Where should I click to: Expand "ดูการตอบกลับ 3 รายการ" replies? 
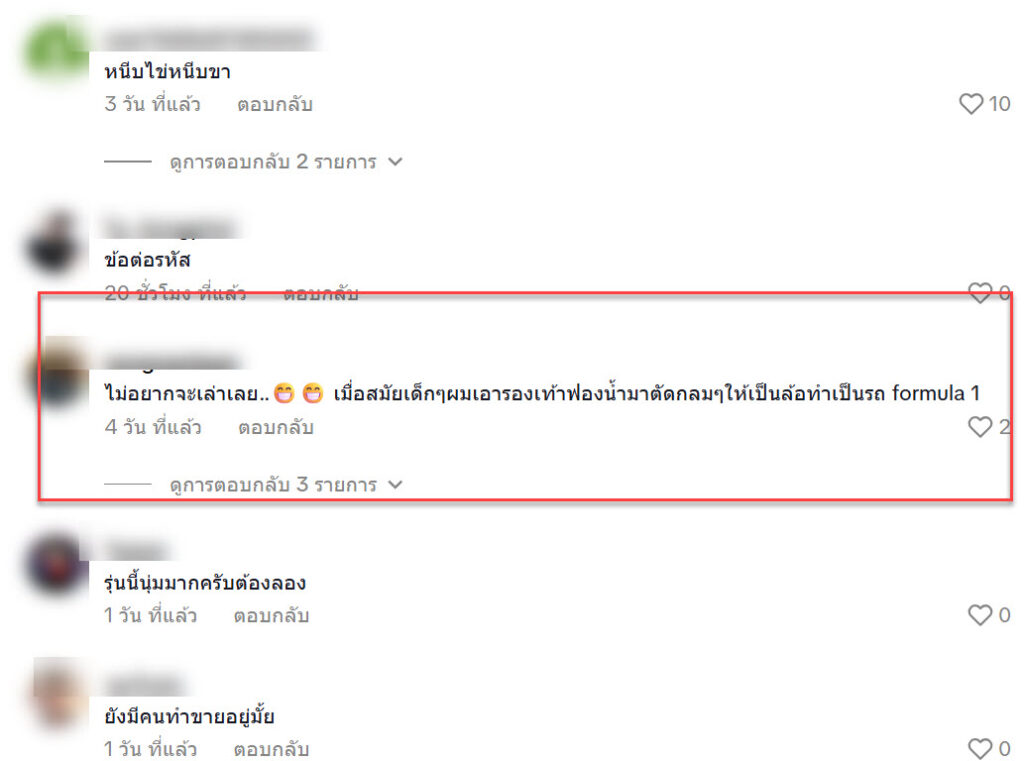[x=273, y=485]
